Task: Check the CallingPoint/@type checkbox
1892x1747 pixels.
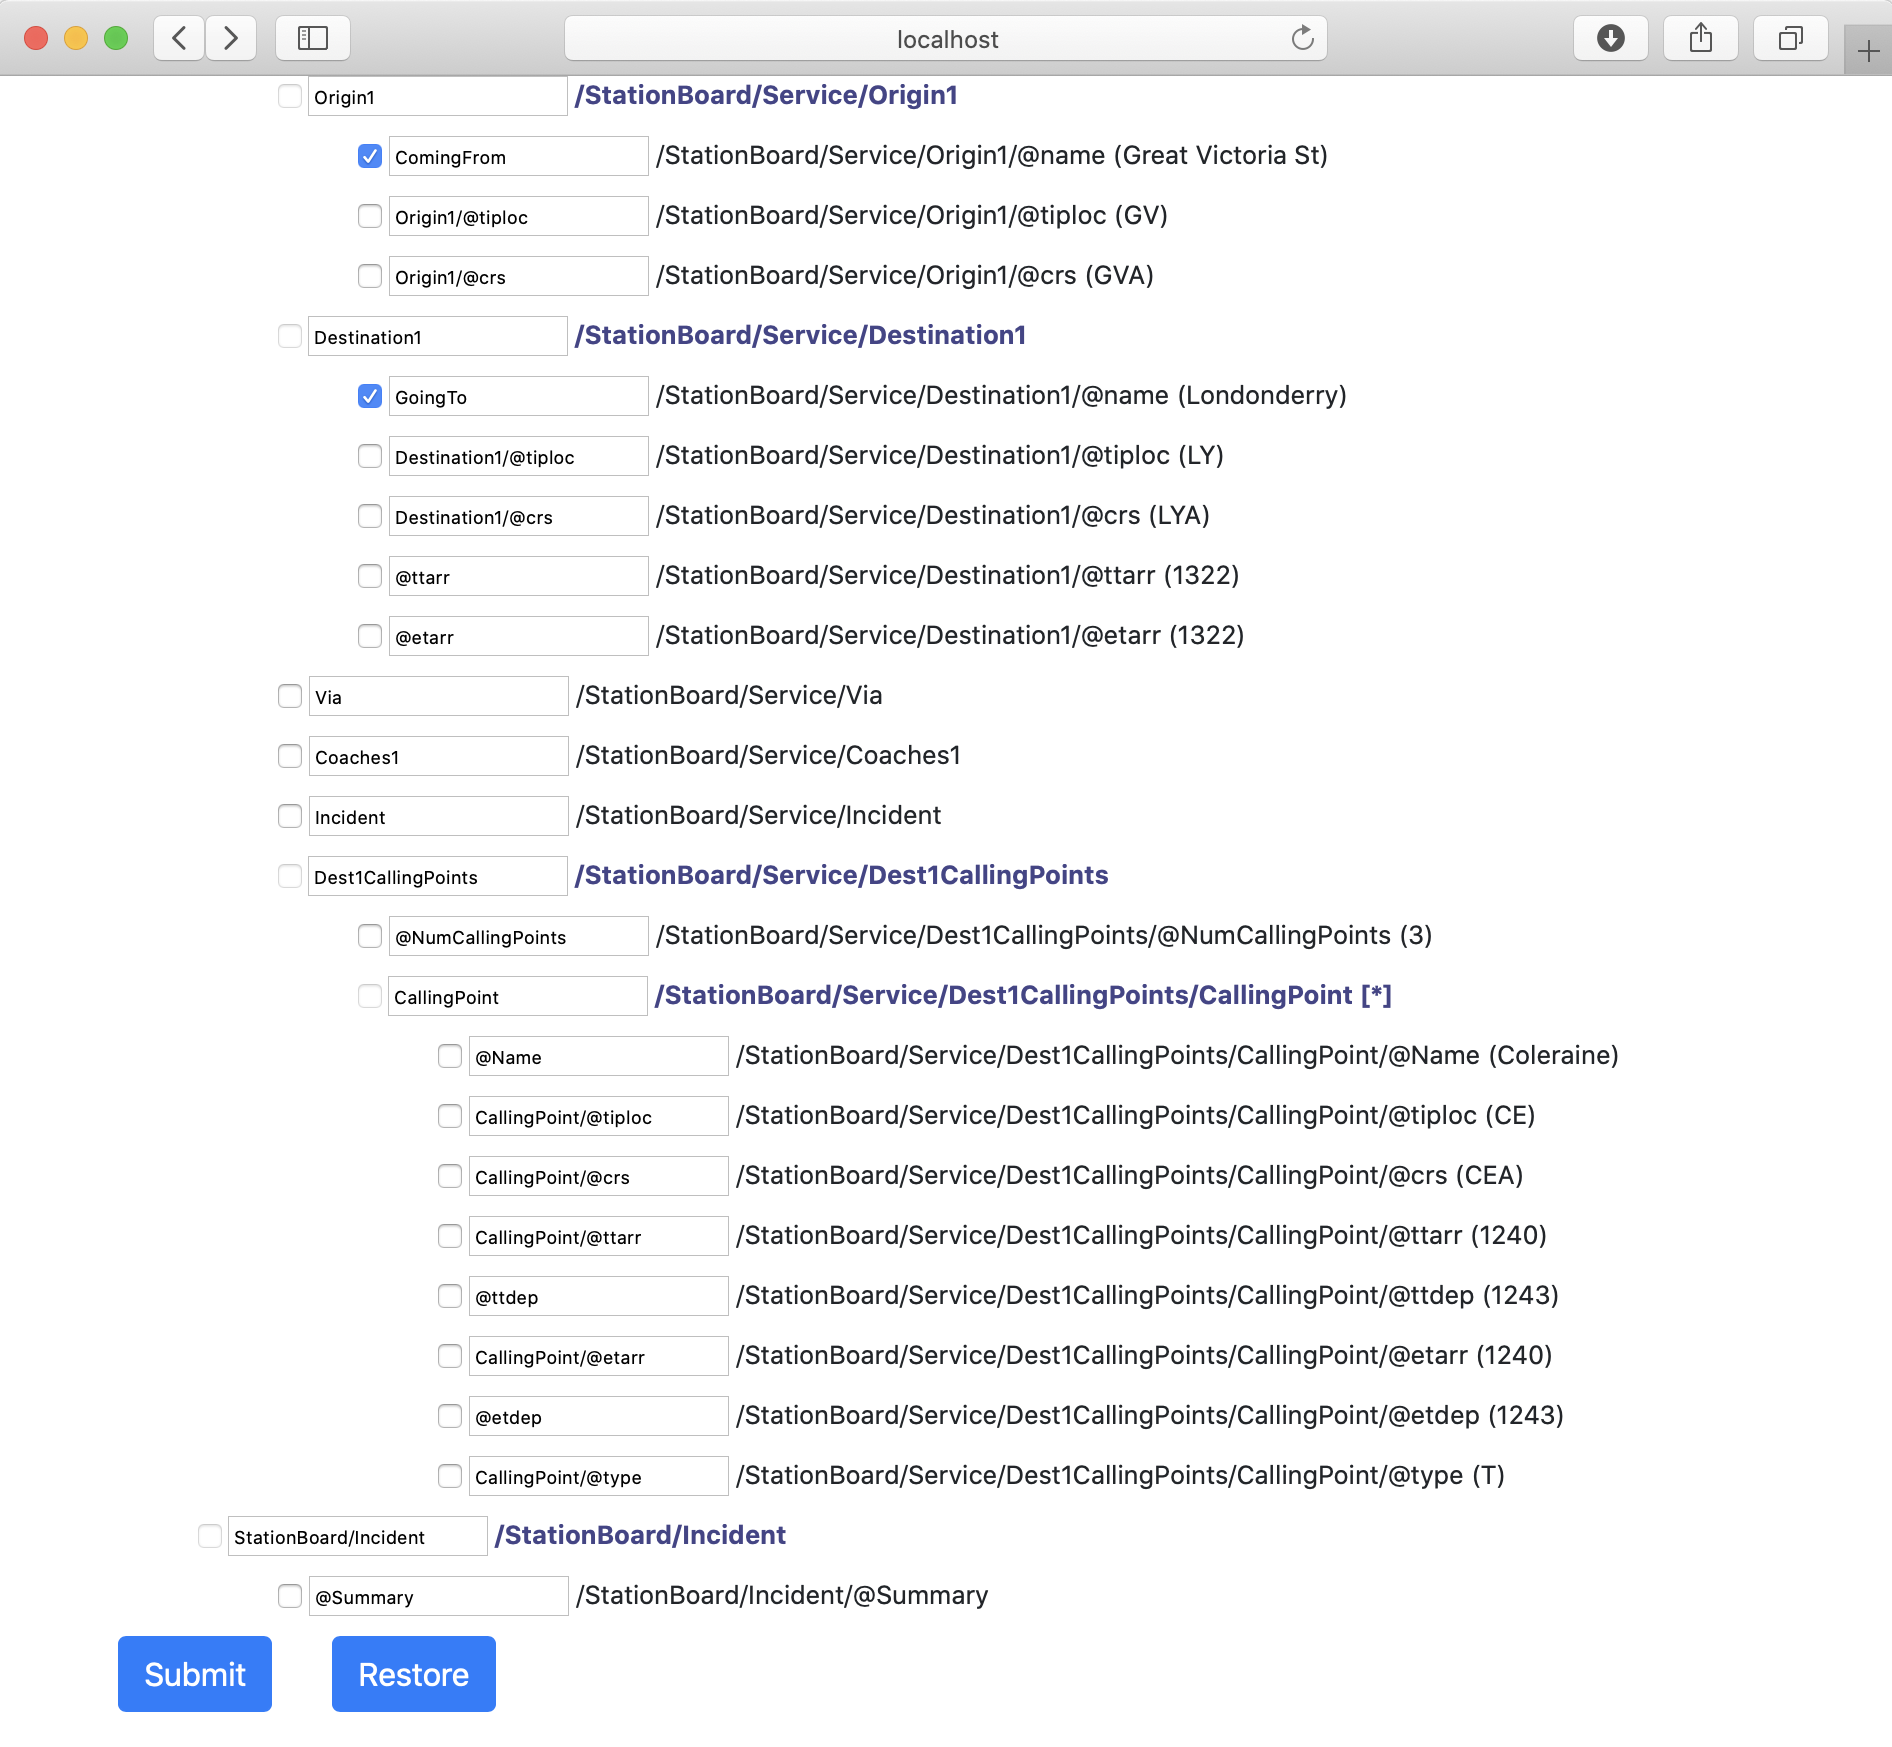Action: [x=450, y=1476]
